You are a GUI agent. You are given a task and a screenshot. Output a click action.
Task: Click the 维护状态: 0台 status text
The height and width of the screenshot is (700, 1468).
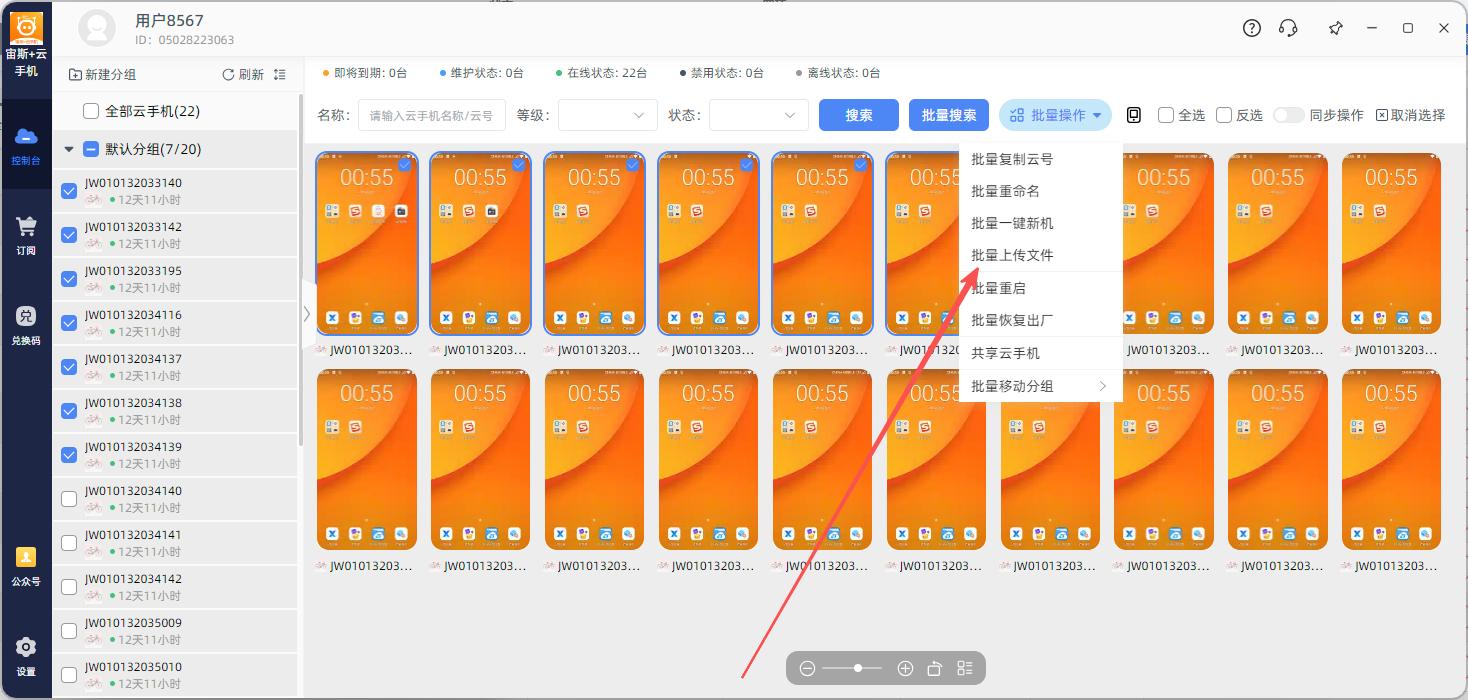(487, 73)
